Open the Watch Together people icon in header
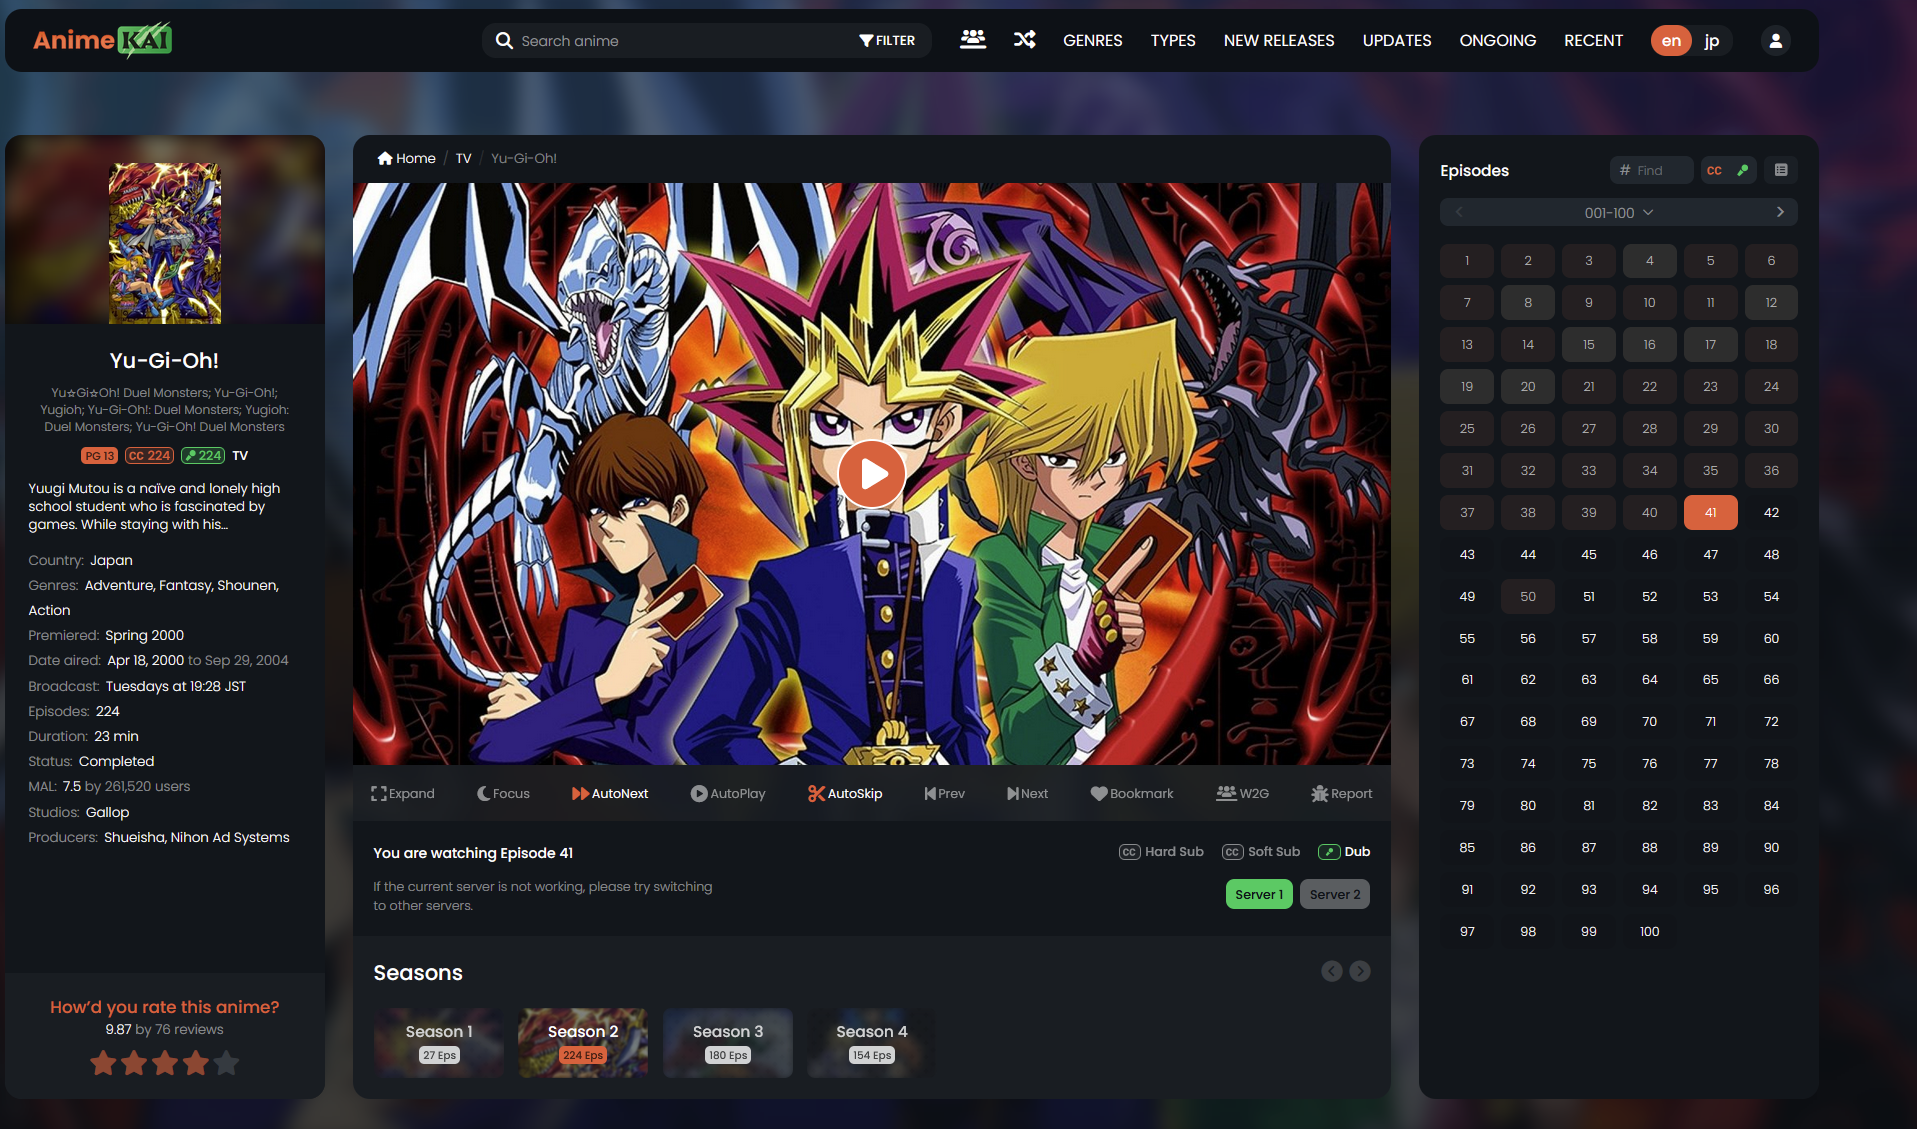This screenshot has width=1917, height=1129. [972, 40]
